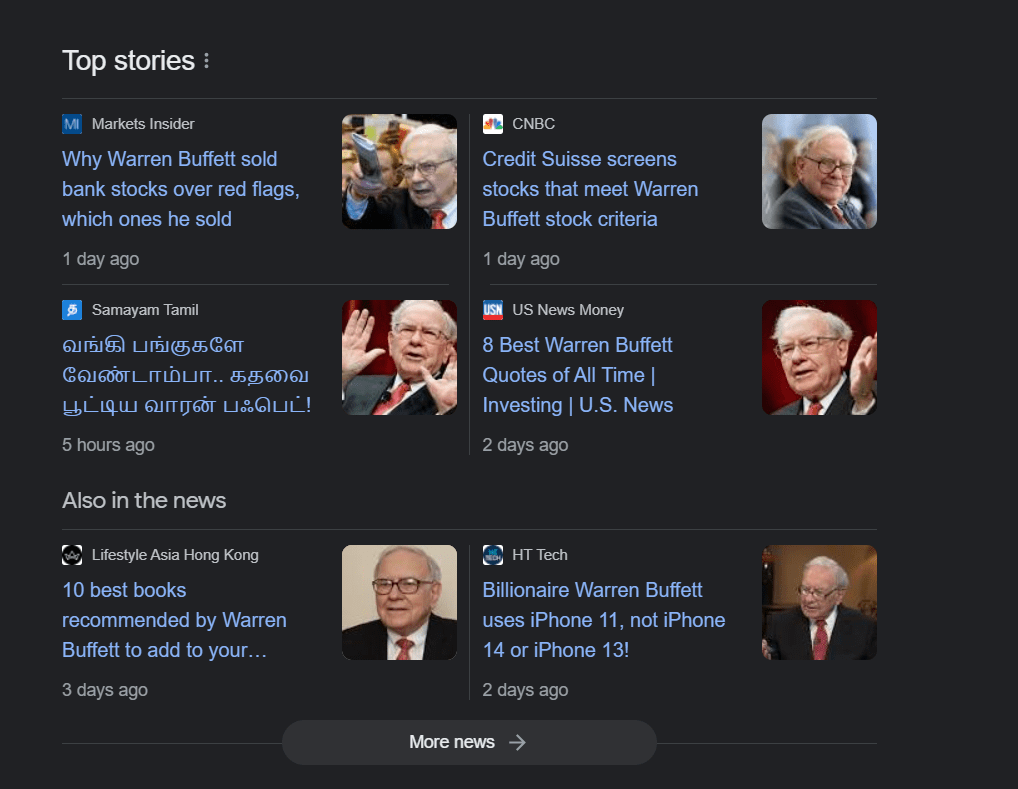Click the Lifestyle Asia Hong Kong source icon
Image resolution: width=1018 pixels, height=789 pixels.
[x=70, y=554]
